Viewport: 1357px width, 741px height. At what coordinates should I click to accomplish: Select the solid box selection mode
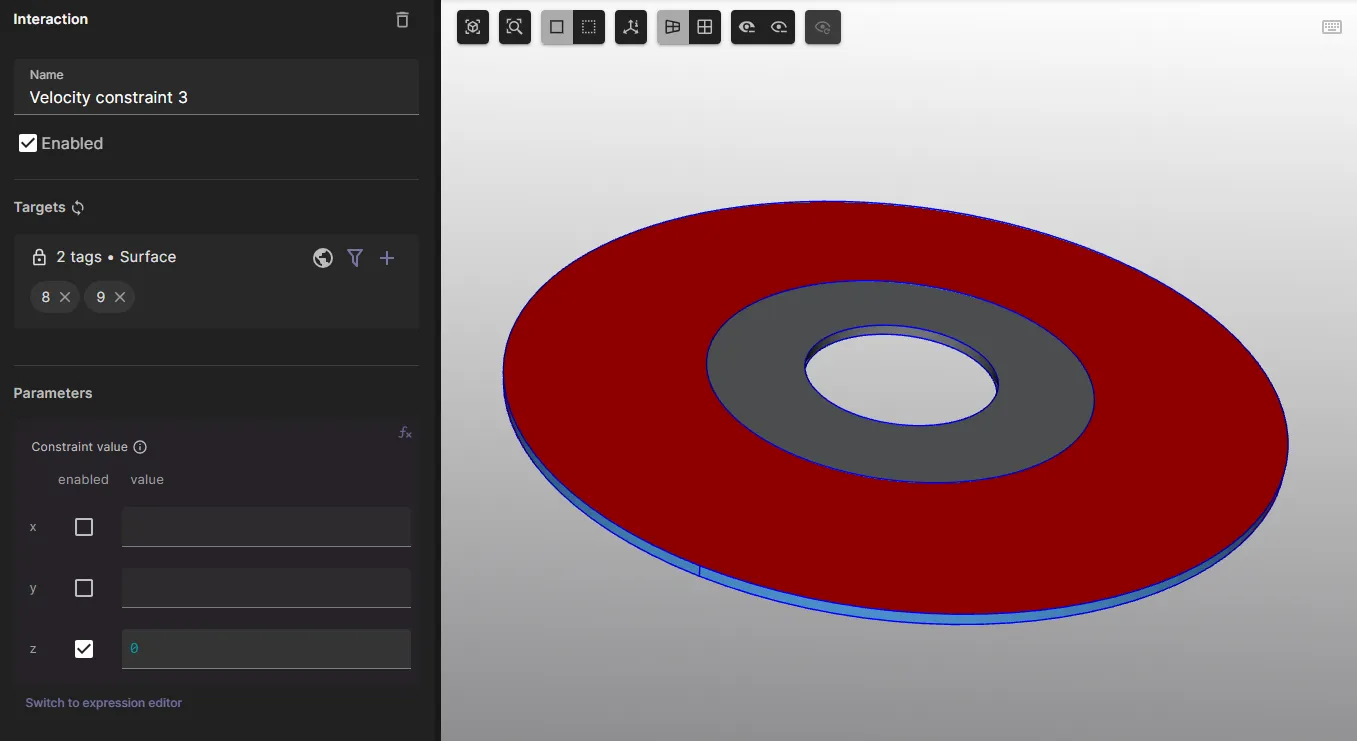point(557,27)
